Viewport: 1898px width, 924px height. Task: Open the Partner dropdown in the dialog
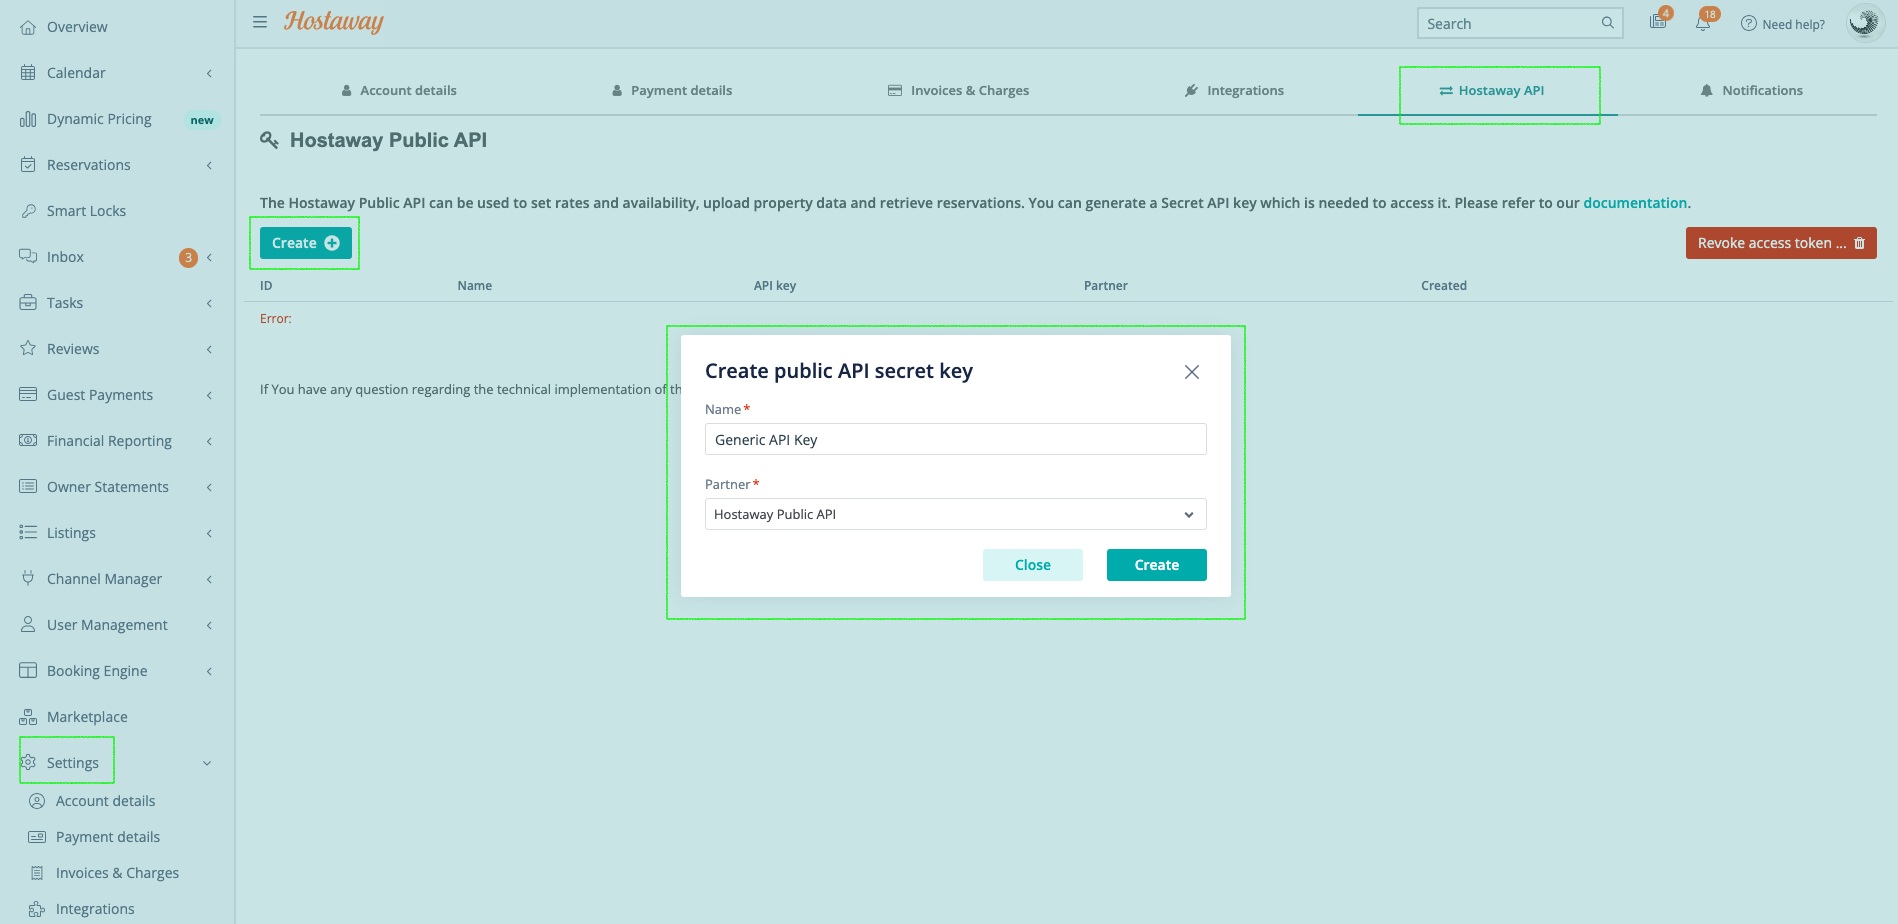click(x=1188, y=514)
